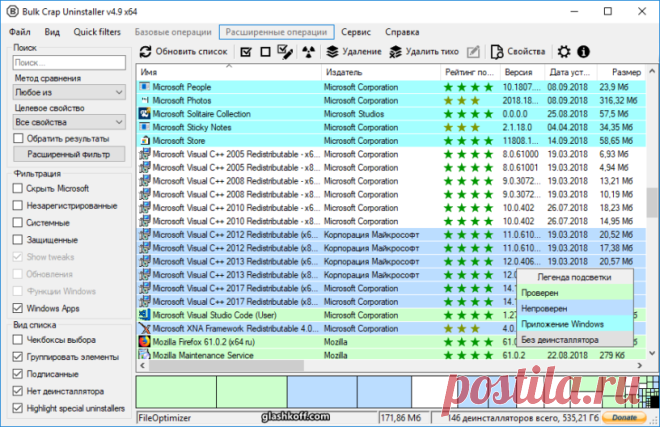Click the horizontal scrollbar right arrow
Screen dimensions: 660x427
coord(640,365)
